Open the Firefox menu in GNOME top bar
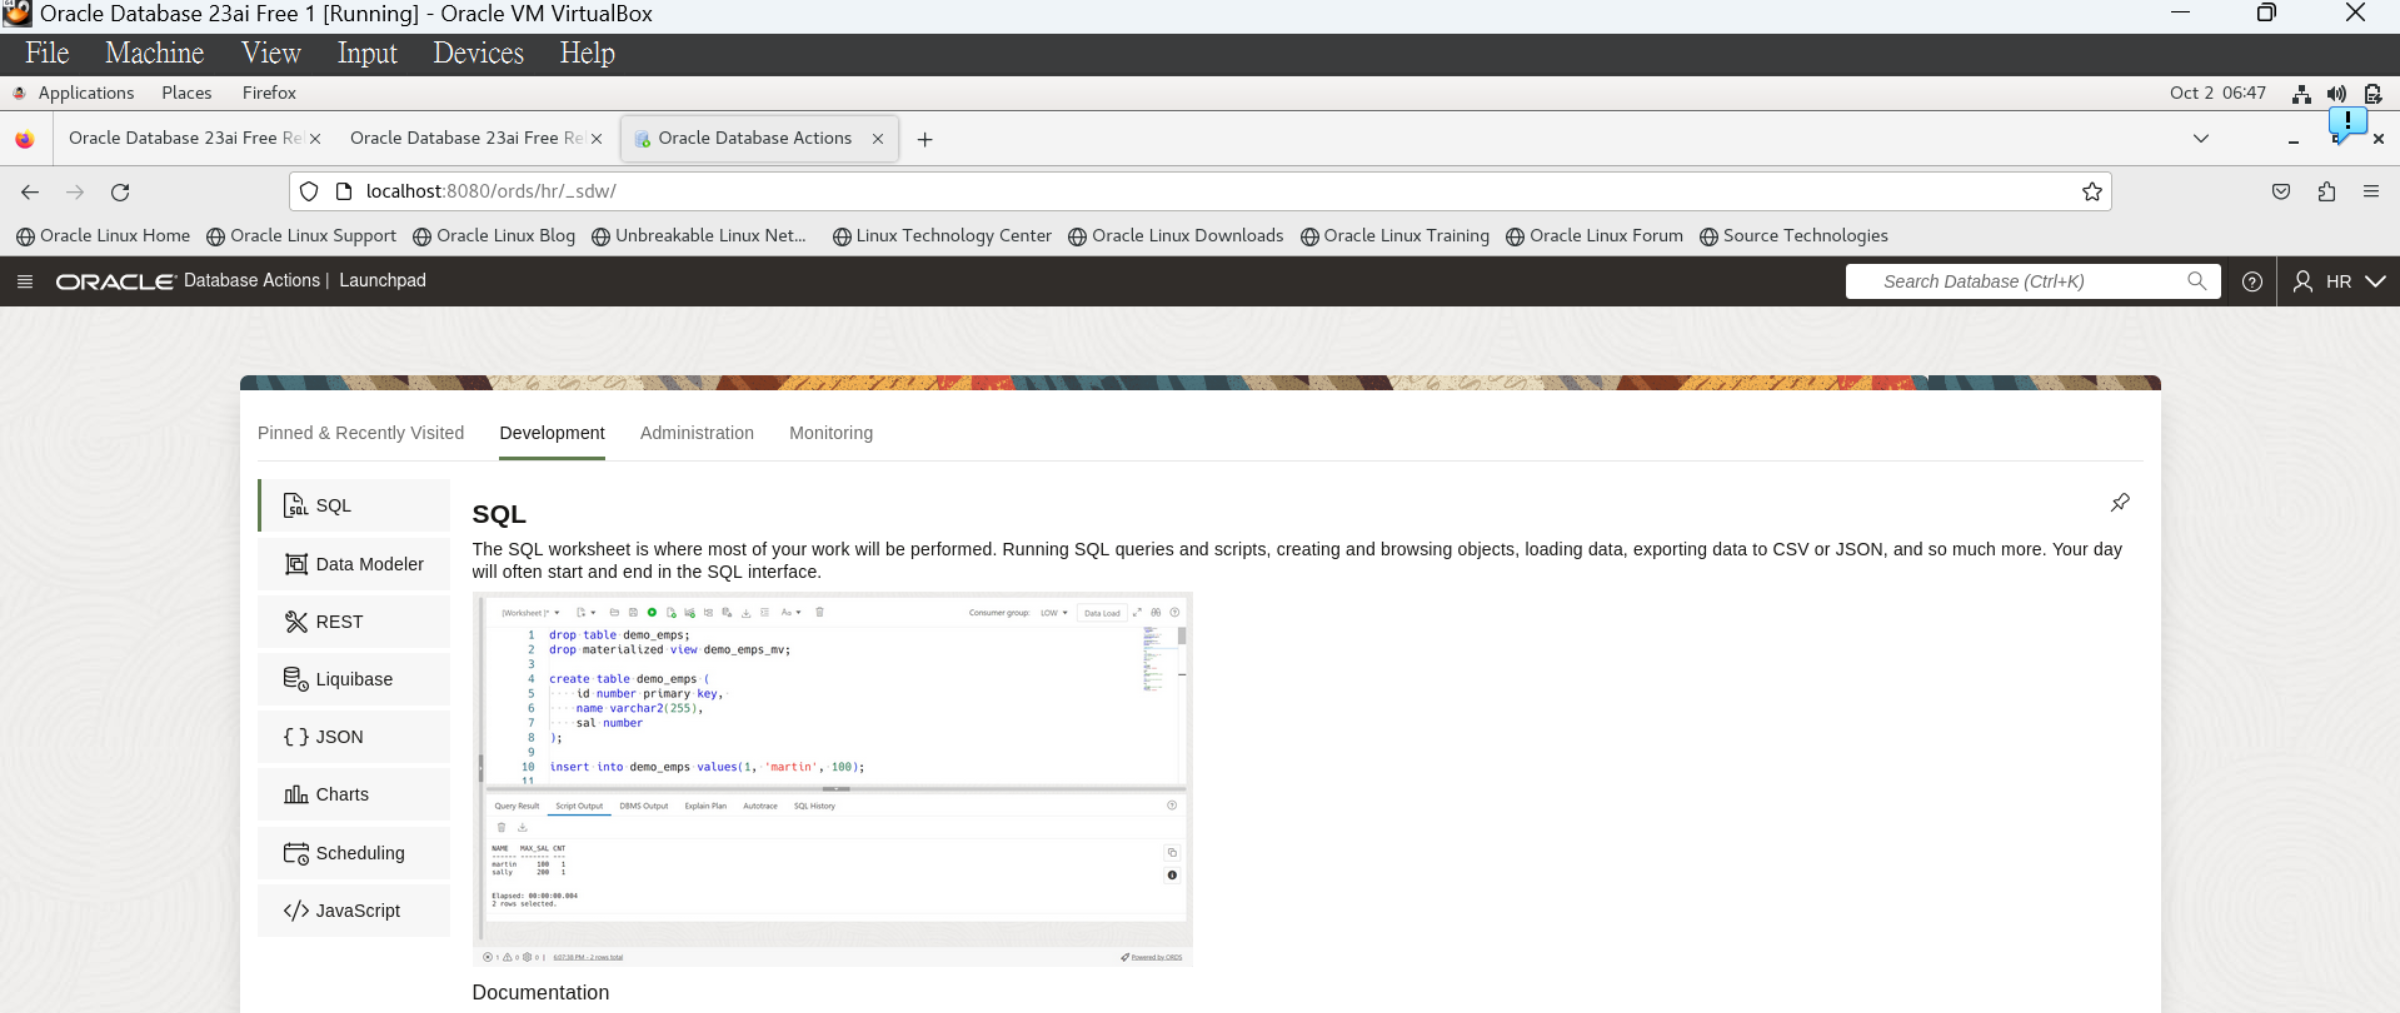 coord(269,93)
